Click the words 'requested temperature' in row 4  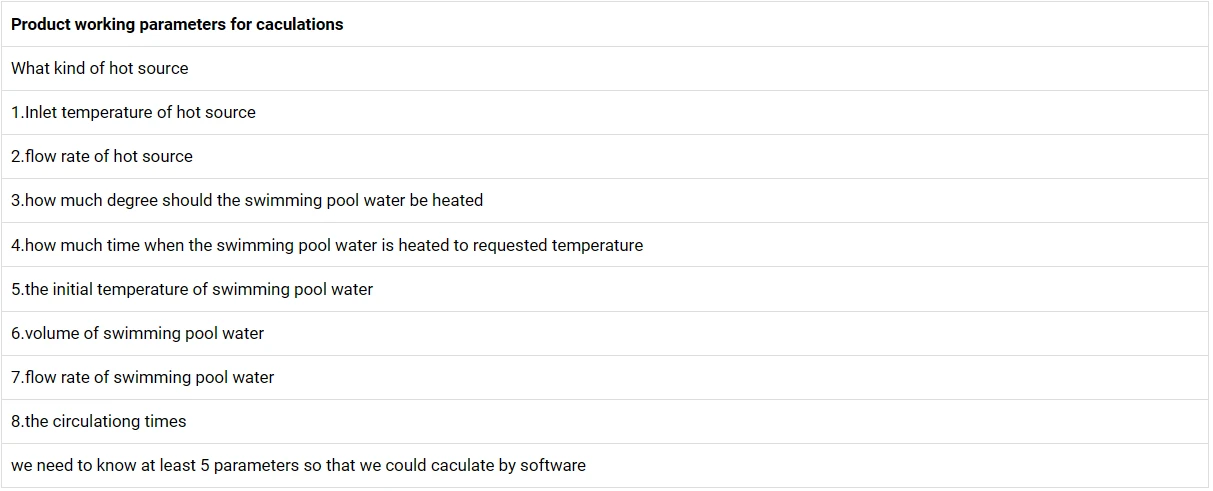tap(558, 245)
